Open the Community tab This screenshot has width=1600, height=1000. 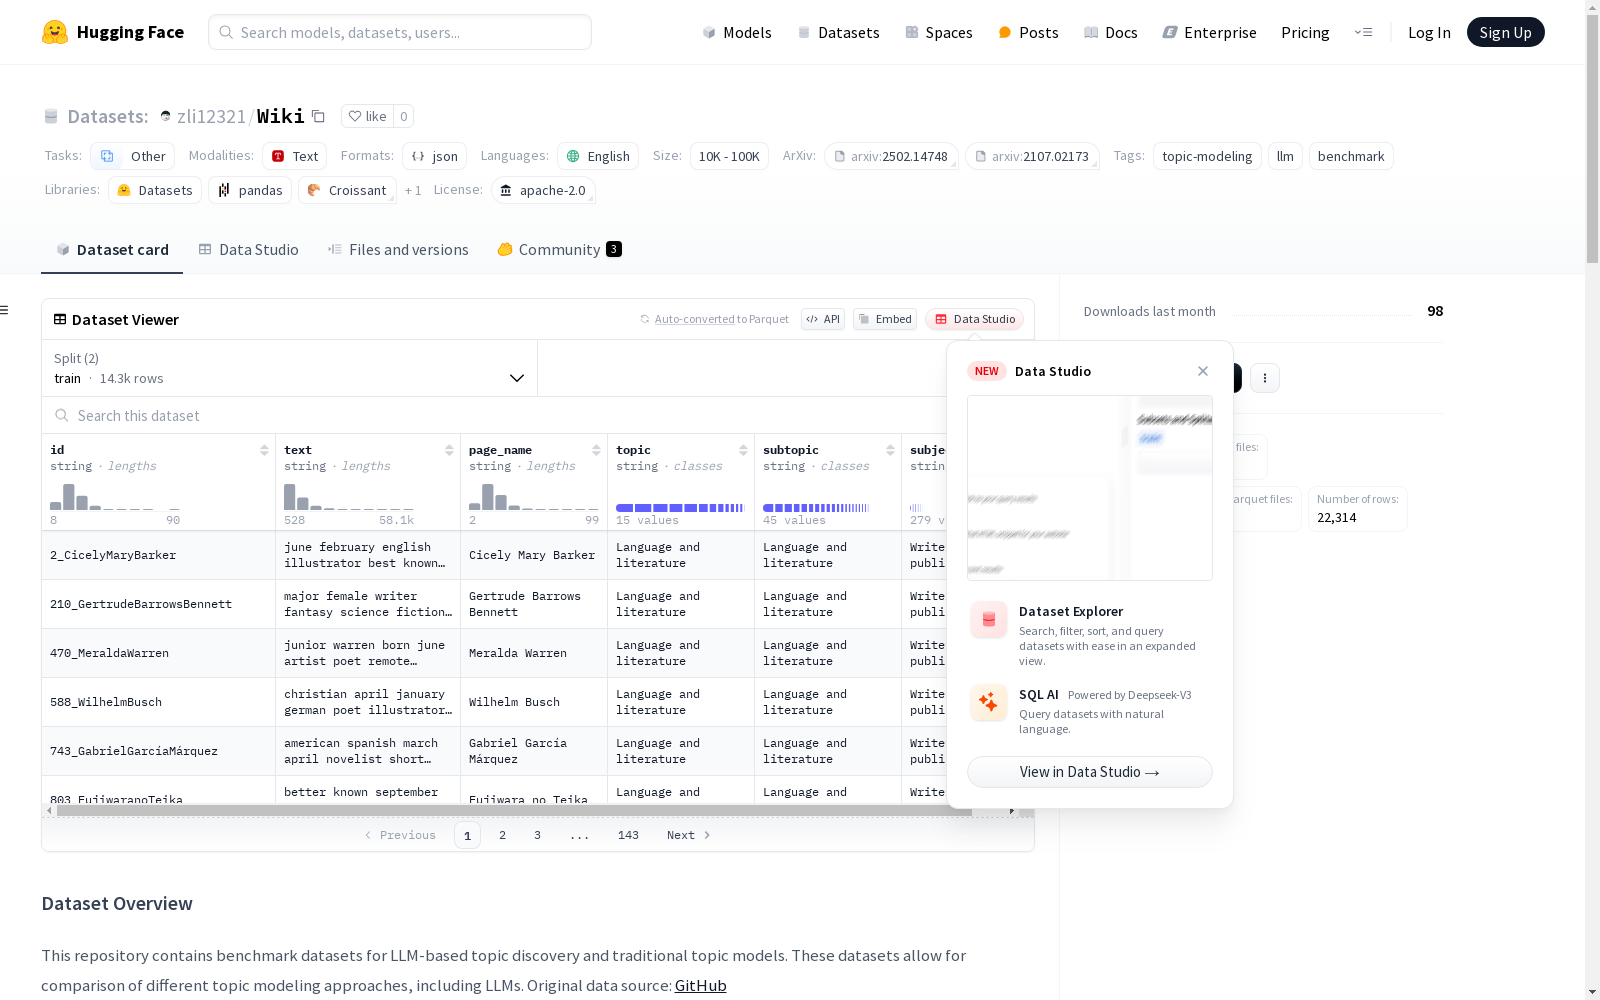(559, 250)
